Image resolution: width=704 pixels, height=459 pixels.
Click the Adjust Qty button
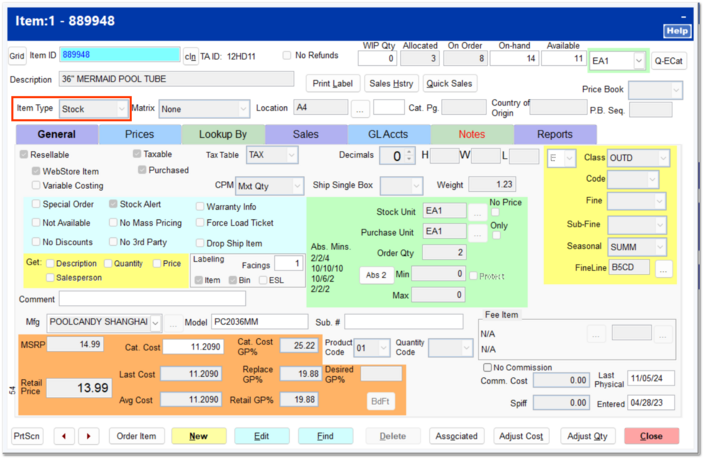coord(588,436)
